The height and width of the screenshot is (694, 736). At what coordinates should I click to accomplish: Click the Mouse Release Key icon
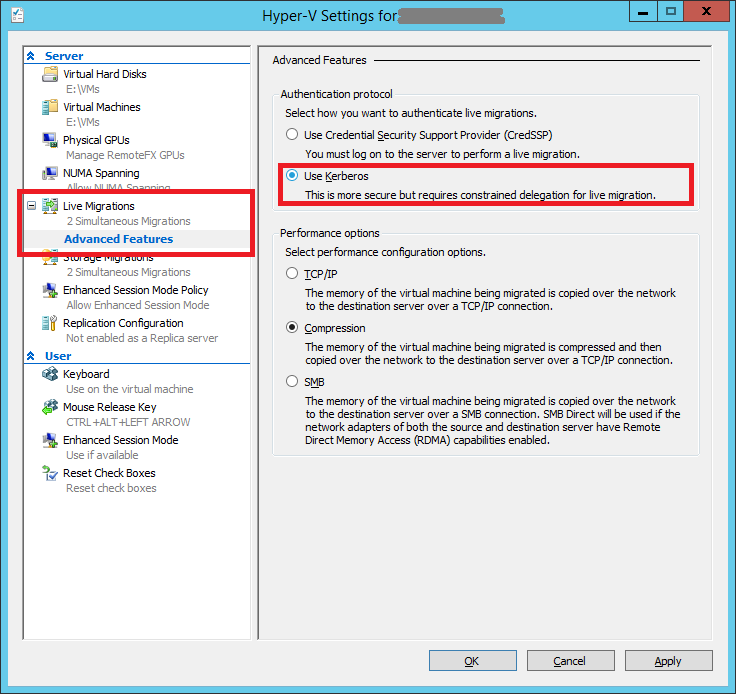pos(50,407)
